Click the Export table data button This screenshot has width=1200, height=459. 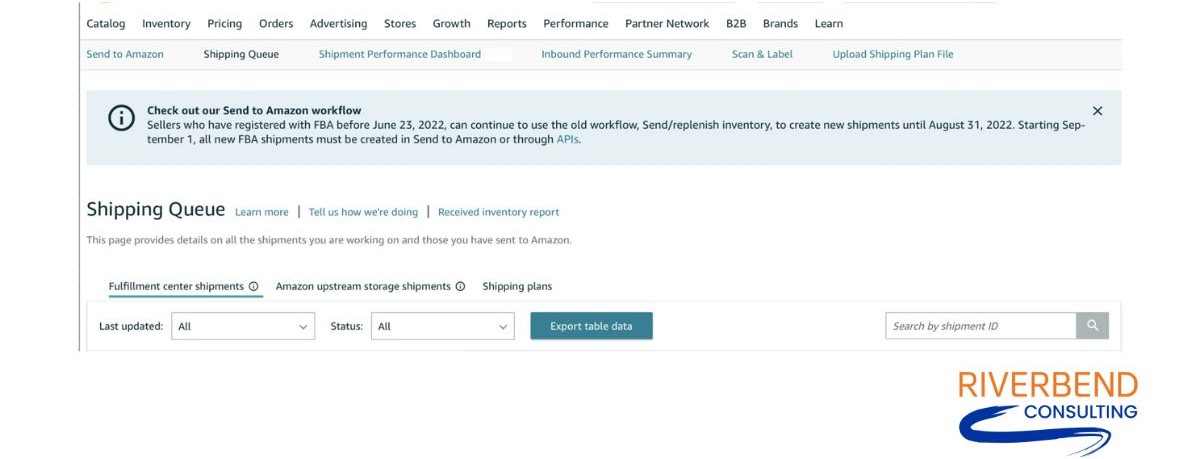tap(591, 326)
